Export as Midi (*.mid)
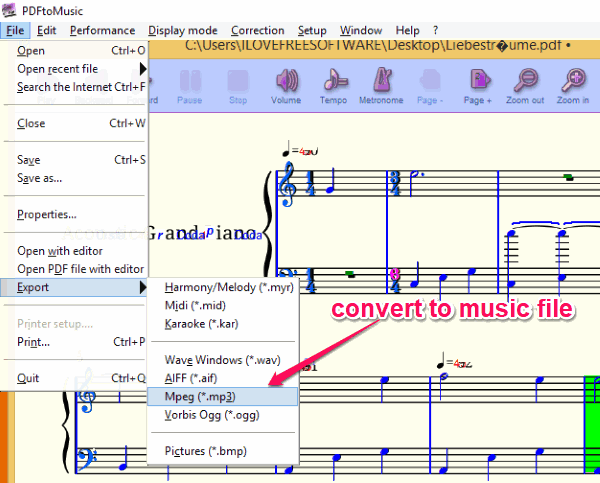The height and width of the screenshot is (483, 600). click(x=223, y=305)
